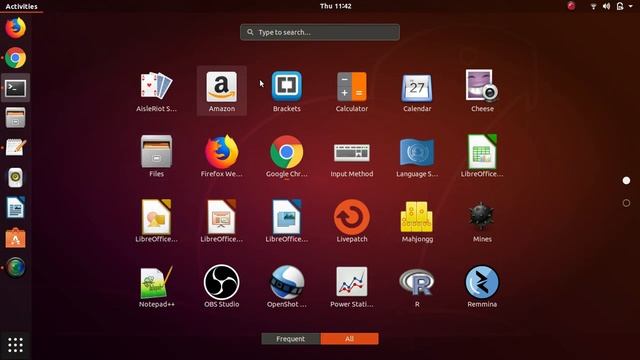Launch the Calculator app
Viewport: 640px width, 360px height.
[352, 91]
